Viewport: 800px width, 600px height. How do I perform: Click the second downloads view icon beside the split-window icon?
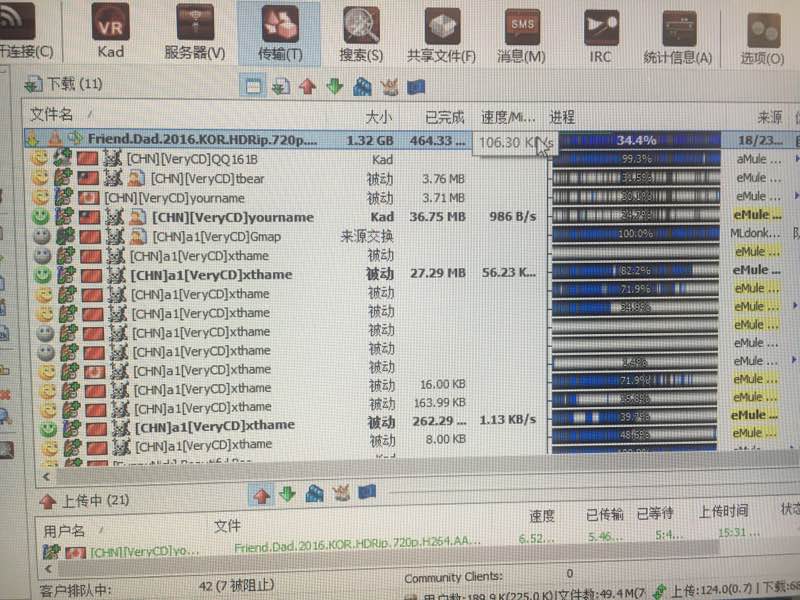(281, 86)
